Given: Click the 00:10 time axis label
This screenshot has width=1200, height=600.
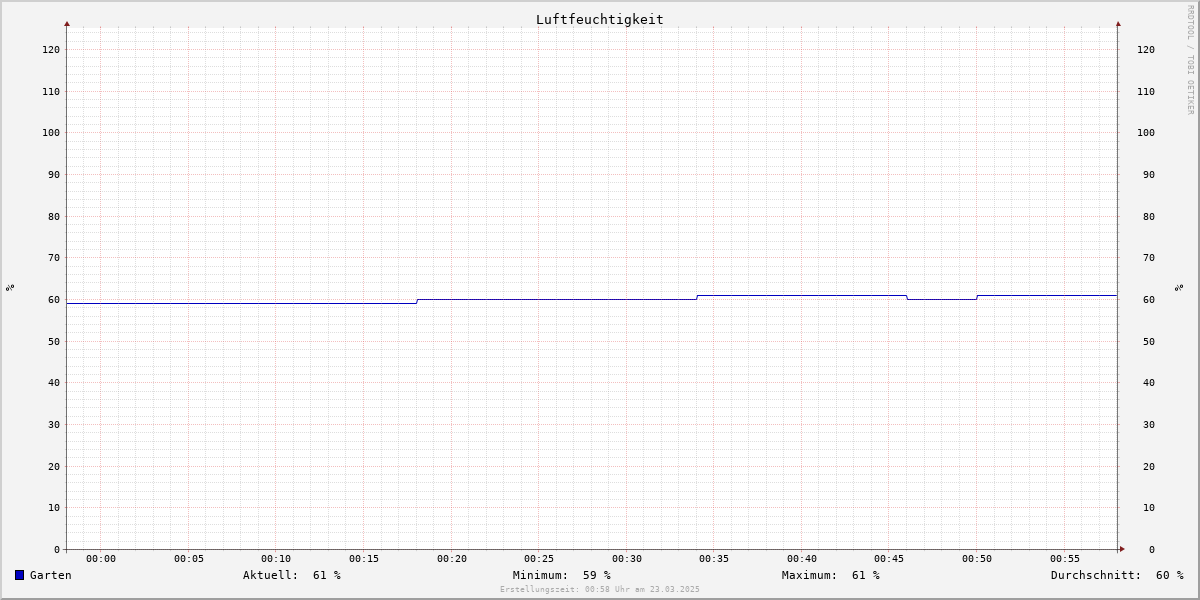Looking at the screenshot, I should (x=276, y=558).
